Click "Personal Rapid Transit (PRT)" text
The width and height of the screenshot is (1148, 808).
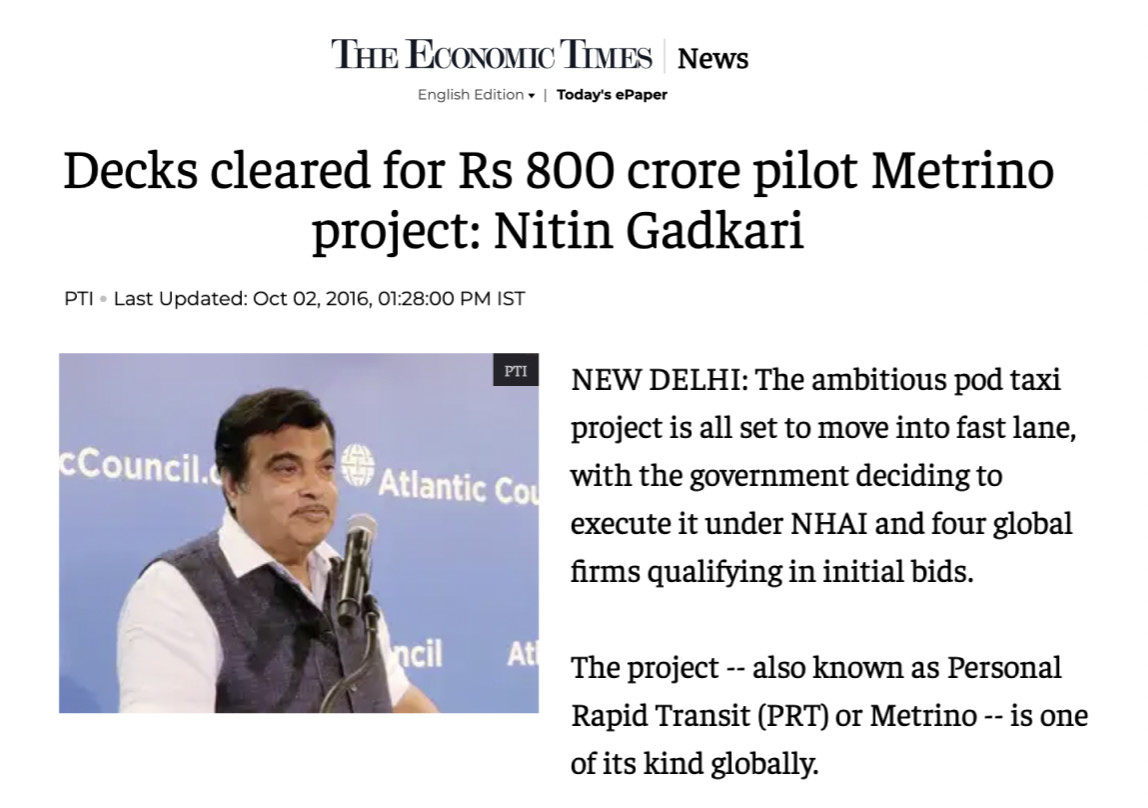coord(713,715)
